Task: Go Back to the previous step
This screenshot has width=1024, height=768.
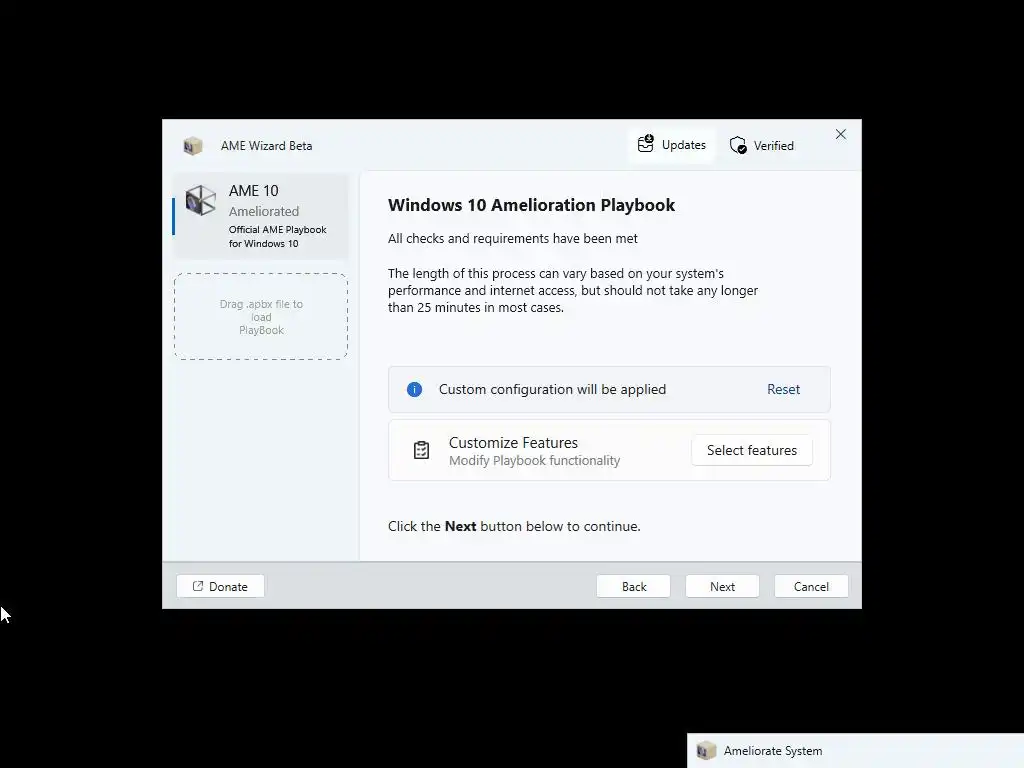Action: pyautogui.click(x=633, y=586)
